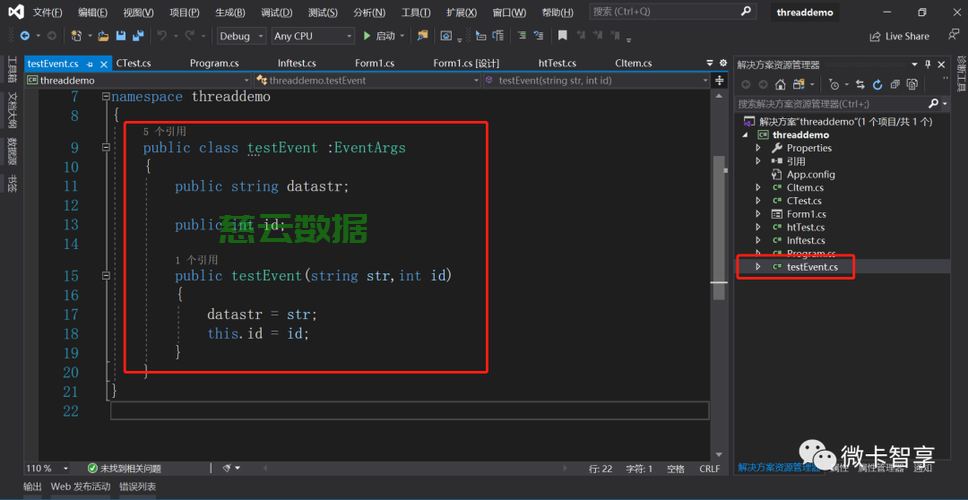The height and width of the screenshot is (500, 968).
Task: Open the threaddemo project scope dropdown
Action: click(138, 80)
